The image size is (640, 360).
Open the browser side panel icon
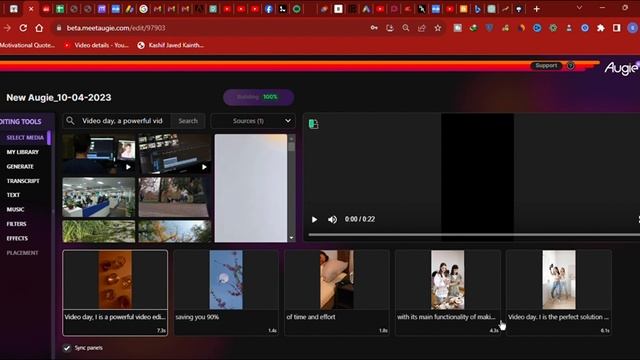point(616,28)
